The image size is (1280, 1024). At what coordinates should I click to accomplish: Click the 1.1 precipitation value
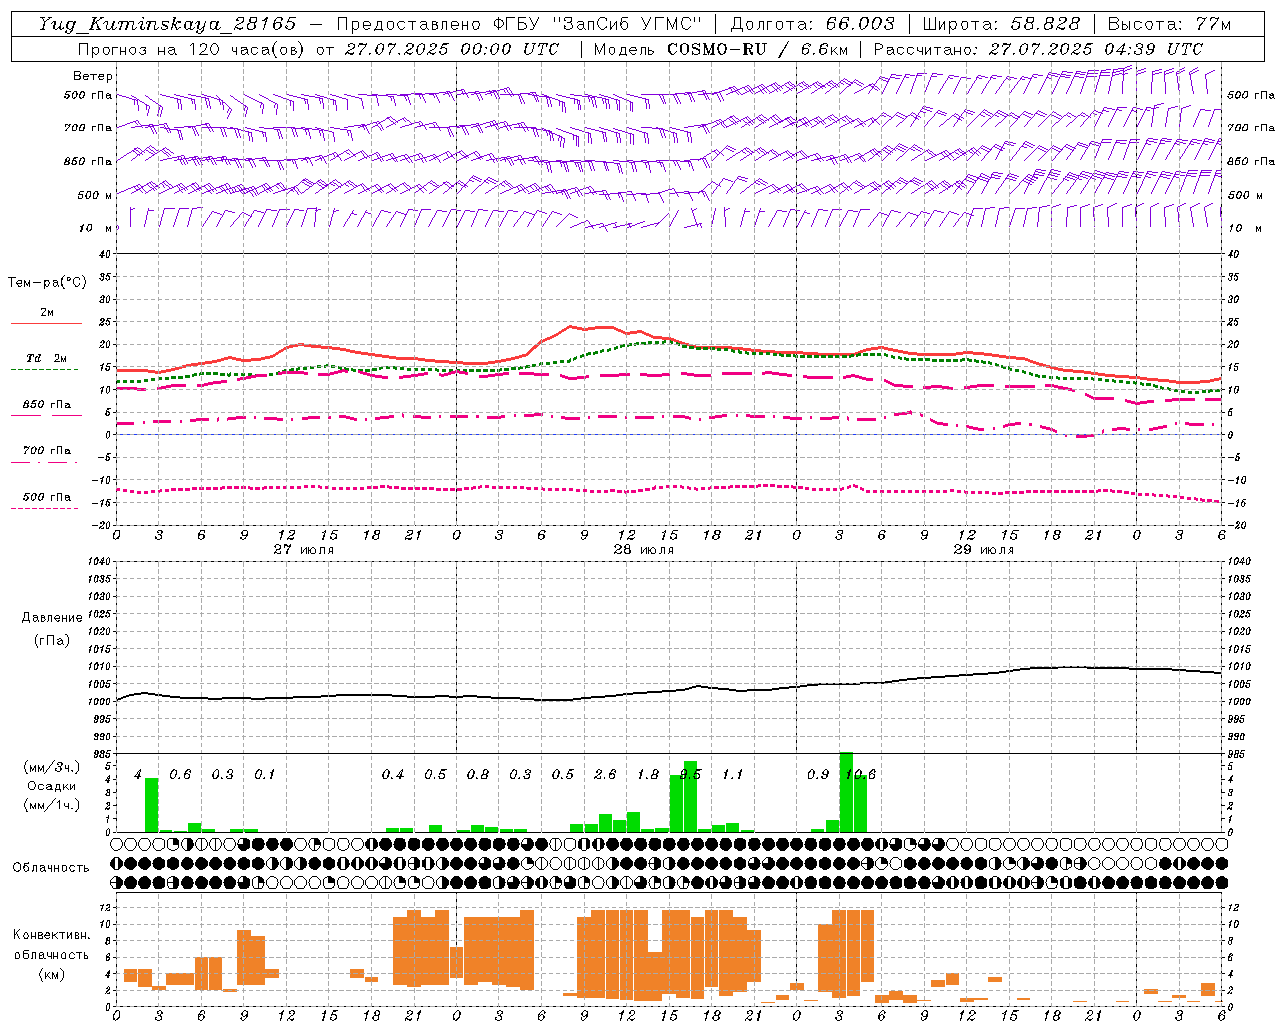click(x=733, y=774)
